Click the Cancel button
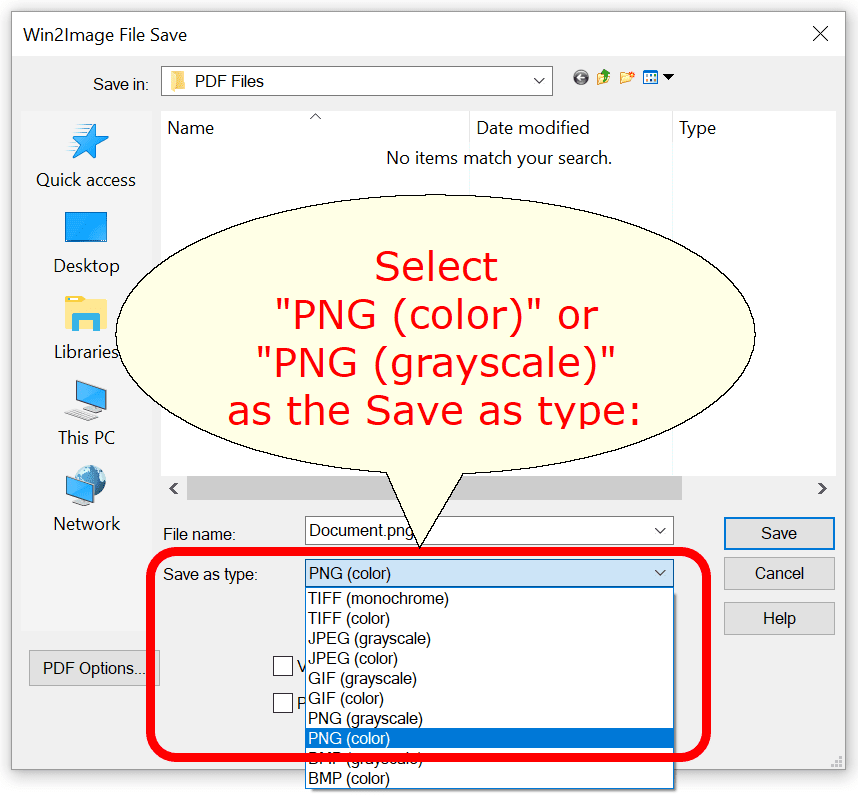Image resolution: width=858 pixels, height=798 pixels. 779,573
